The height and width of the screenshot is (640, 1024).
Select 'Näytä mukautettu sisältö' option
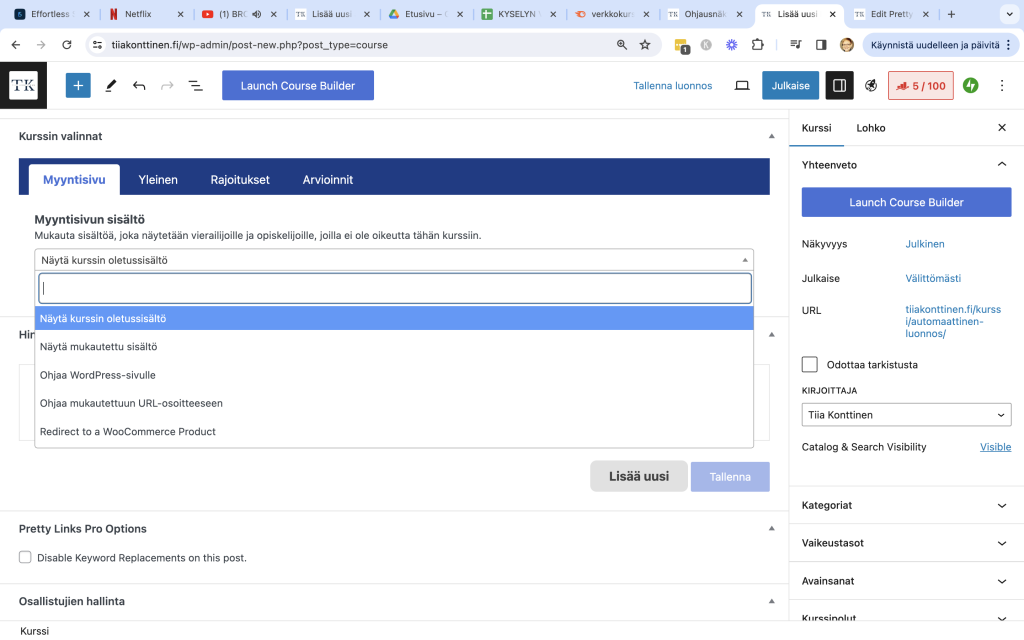(99, 347)
